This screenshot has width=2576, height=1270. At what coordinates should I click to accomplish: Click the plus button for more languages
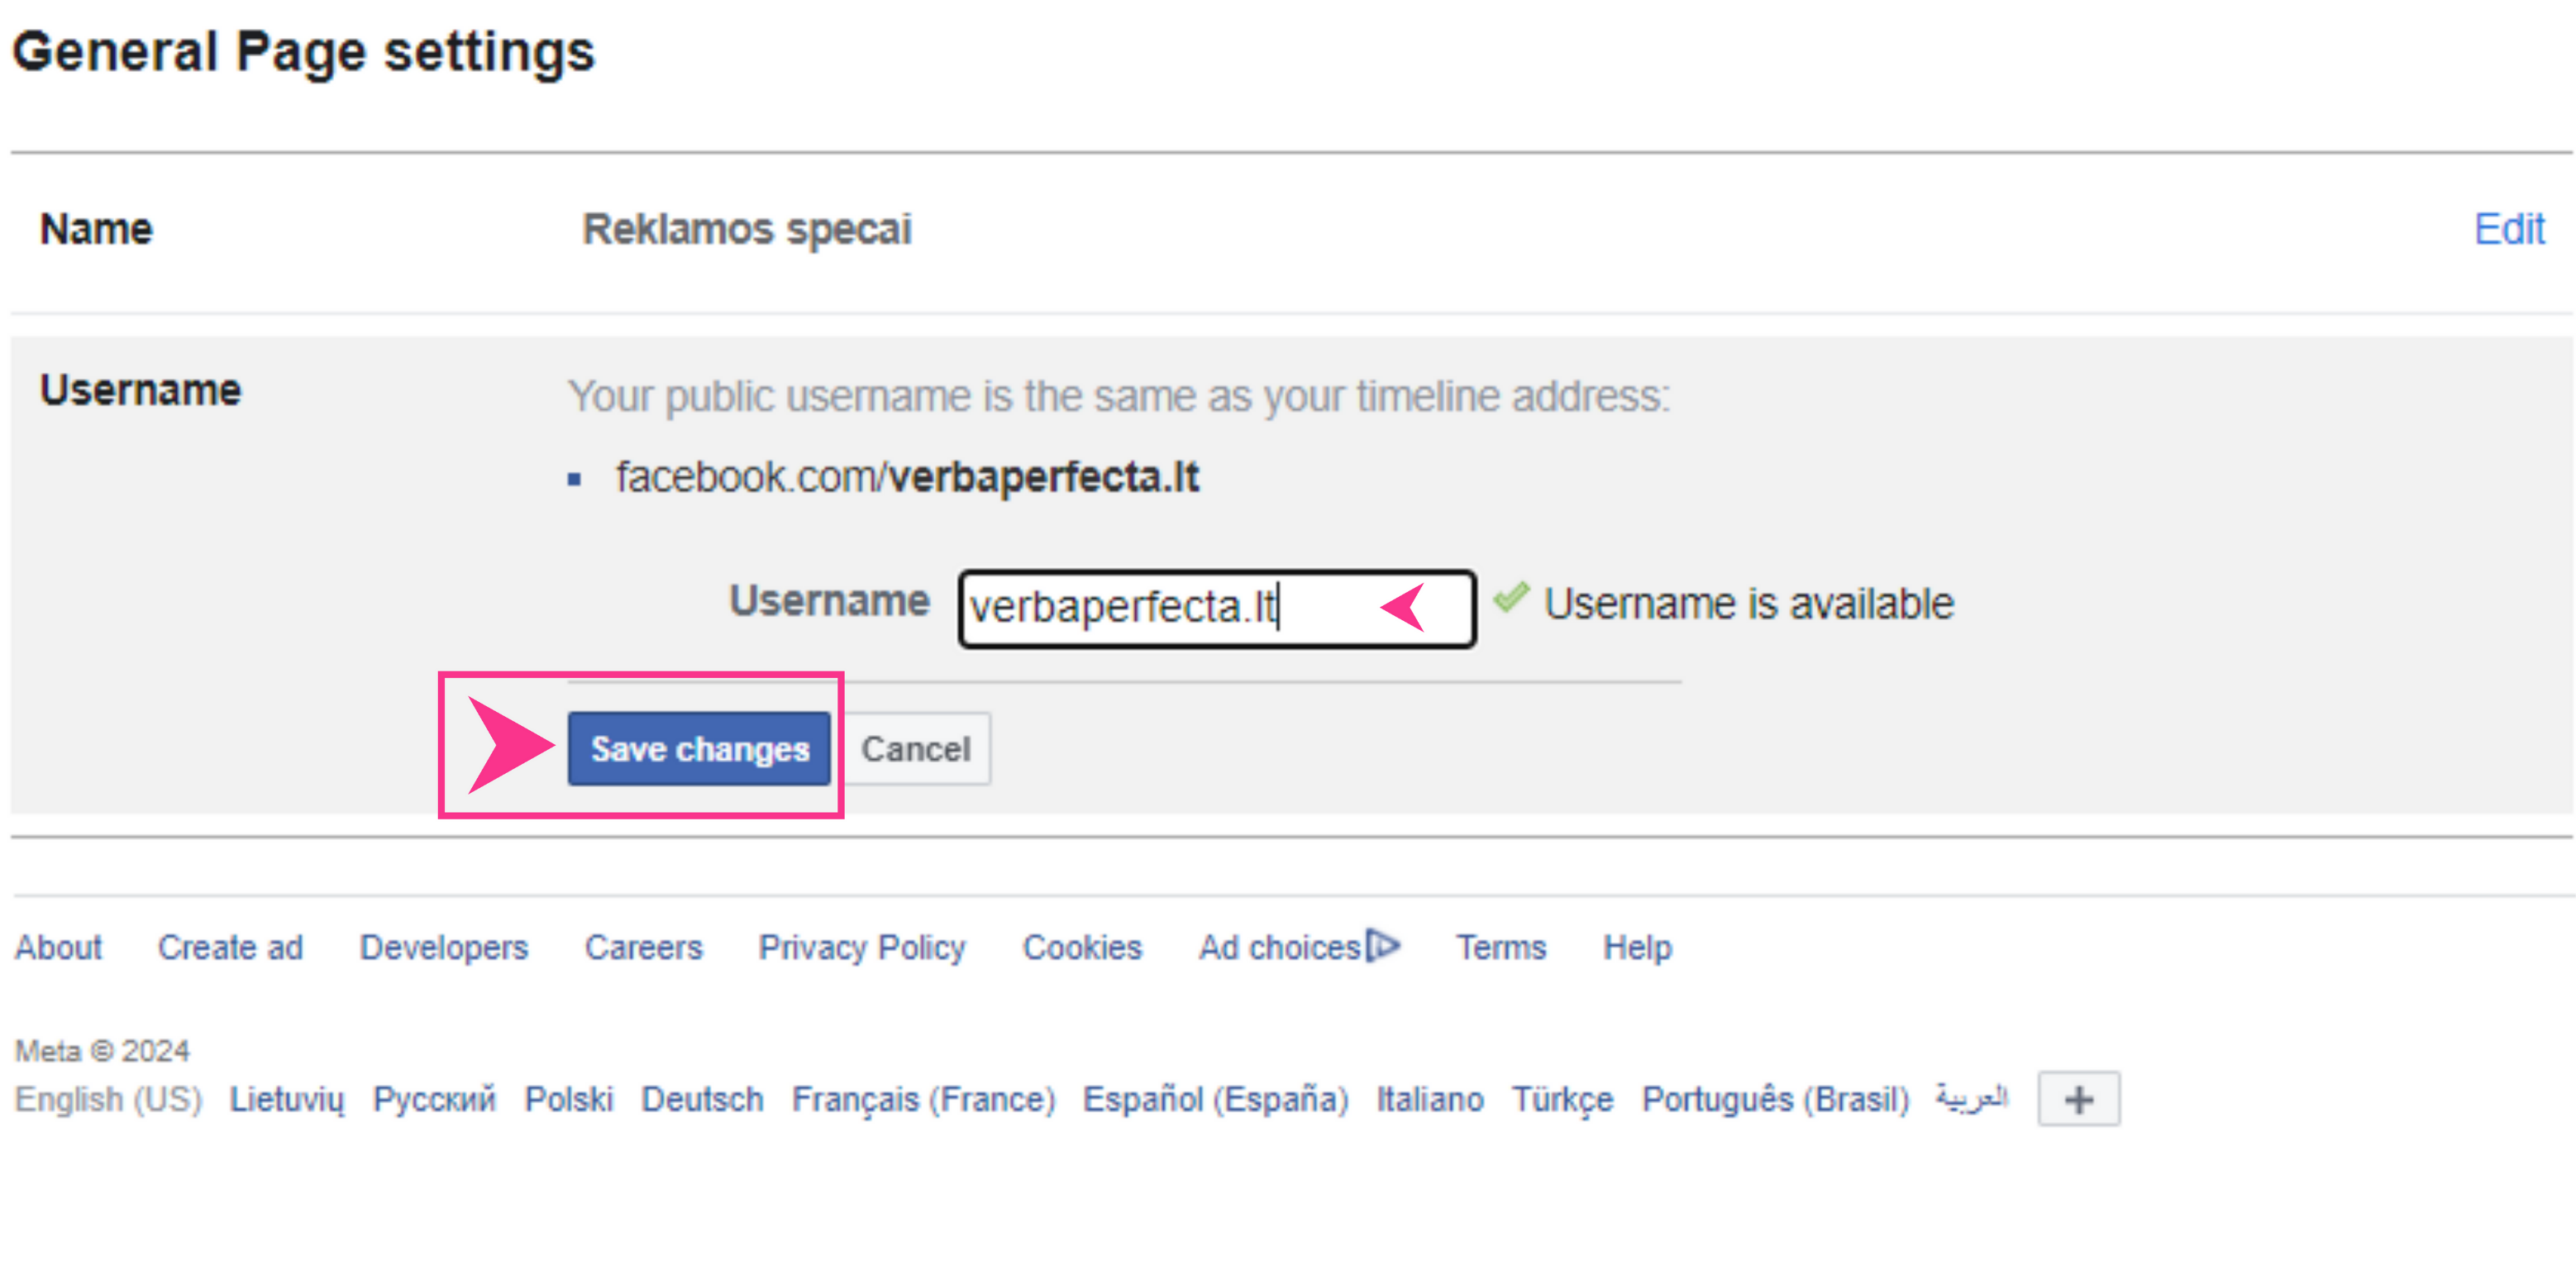tap(2079, 1099)
